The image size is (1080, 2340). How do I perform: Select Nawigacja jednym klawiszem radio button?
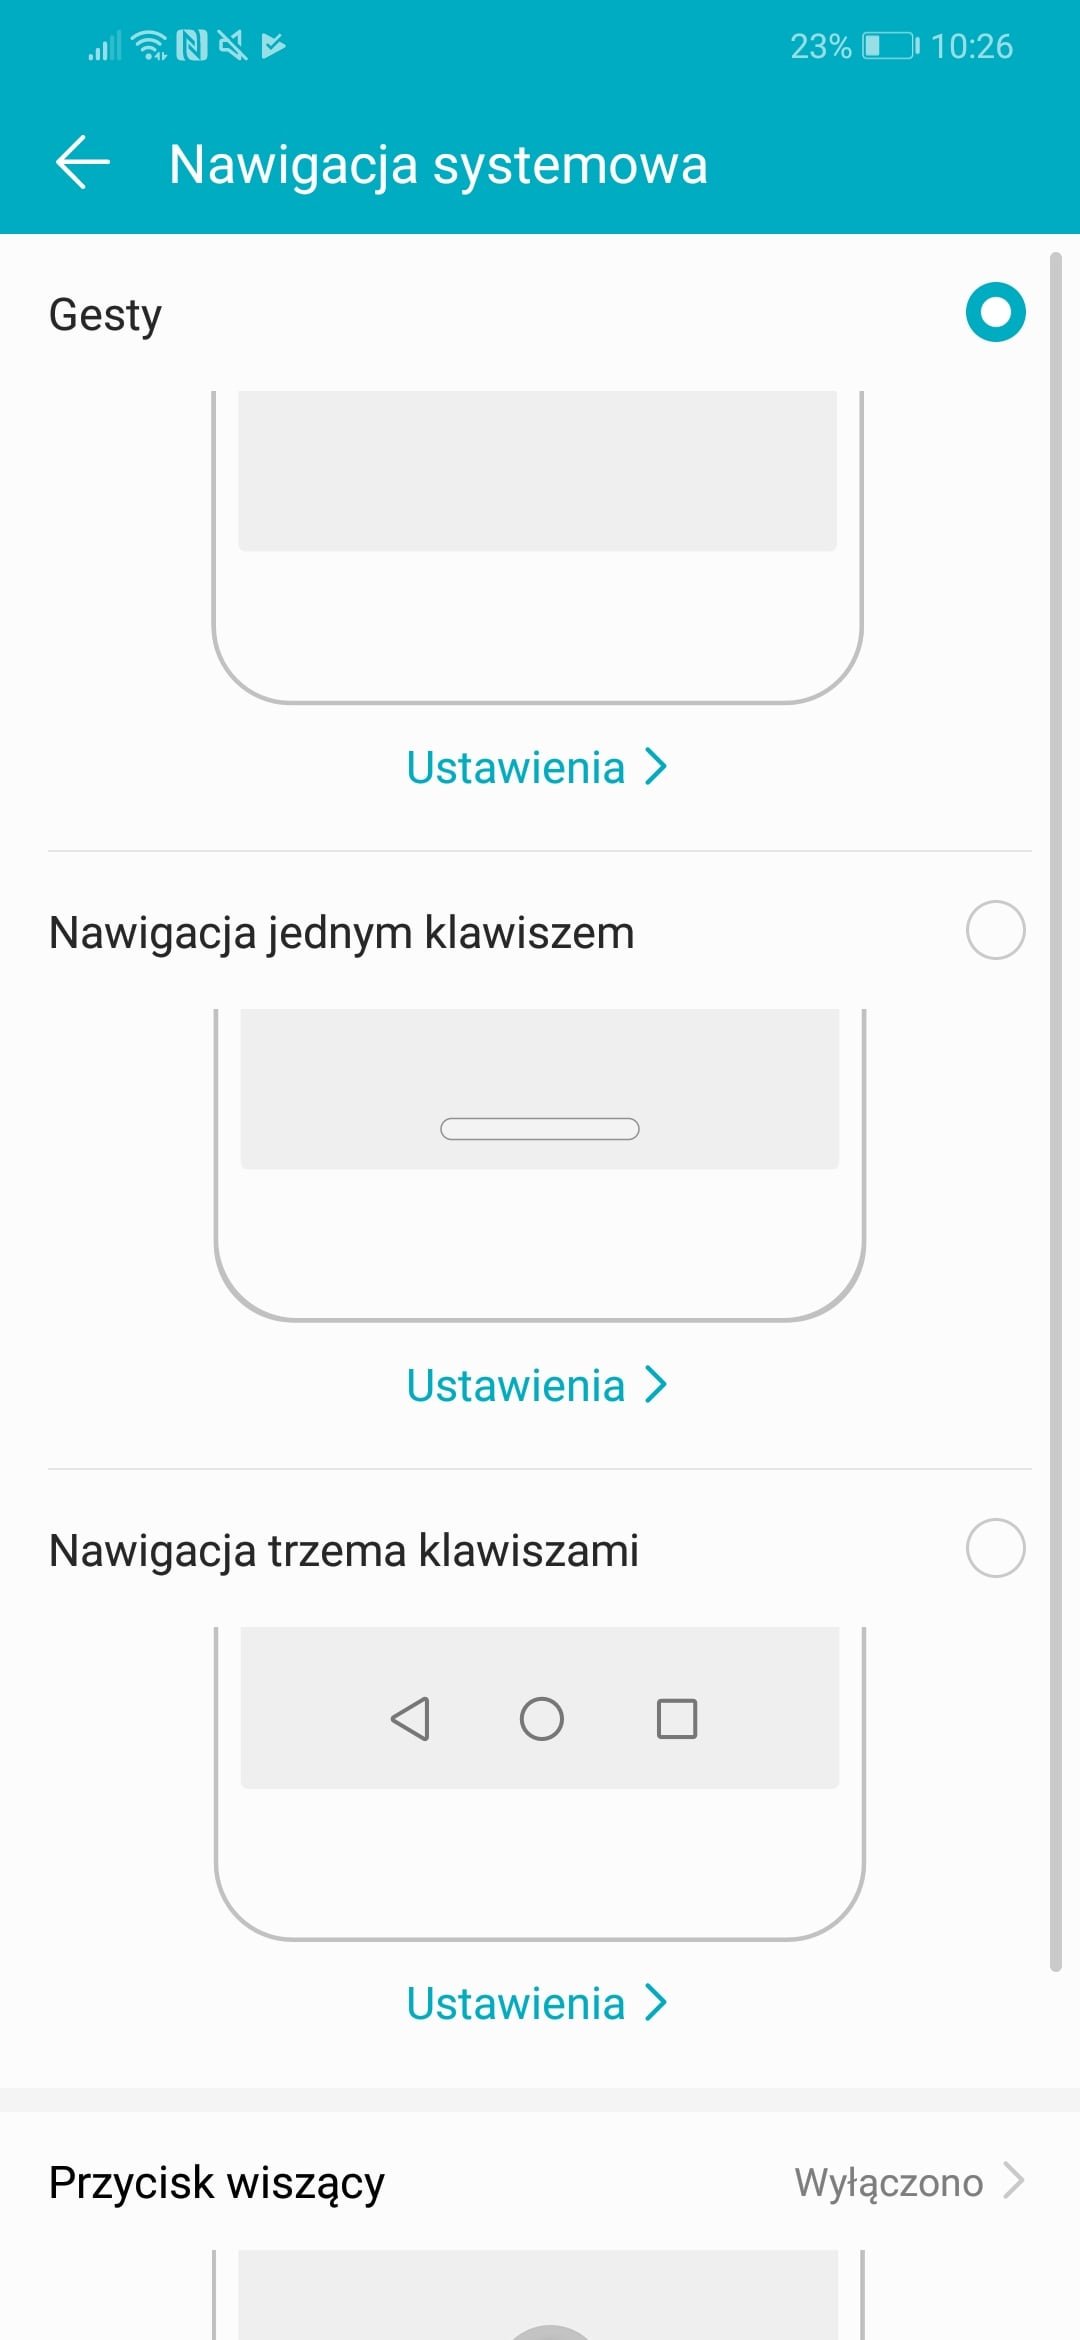tap(995, 930)
